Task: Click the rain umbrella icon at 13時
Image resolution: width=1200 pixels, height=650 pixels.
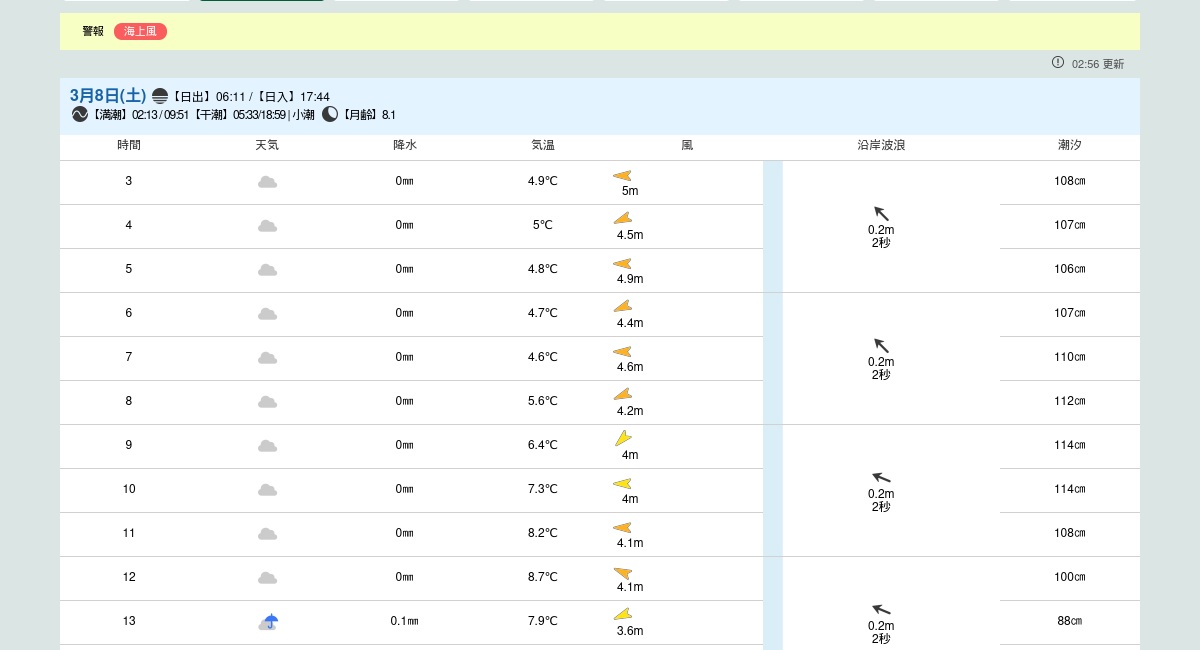Action: point(267,621)
